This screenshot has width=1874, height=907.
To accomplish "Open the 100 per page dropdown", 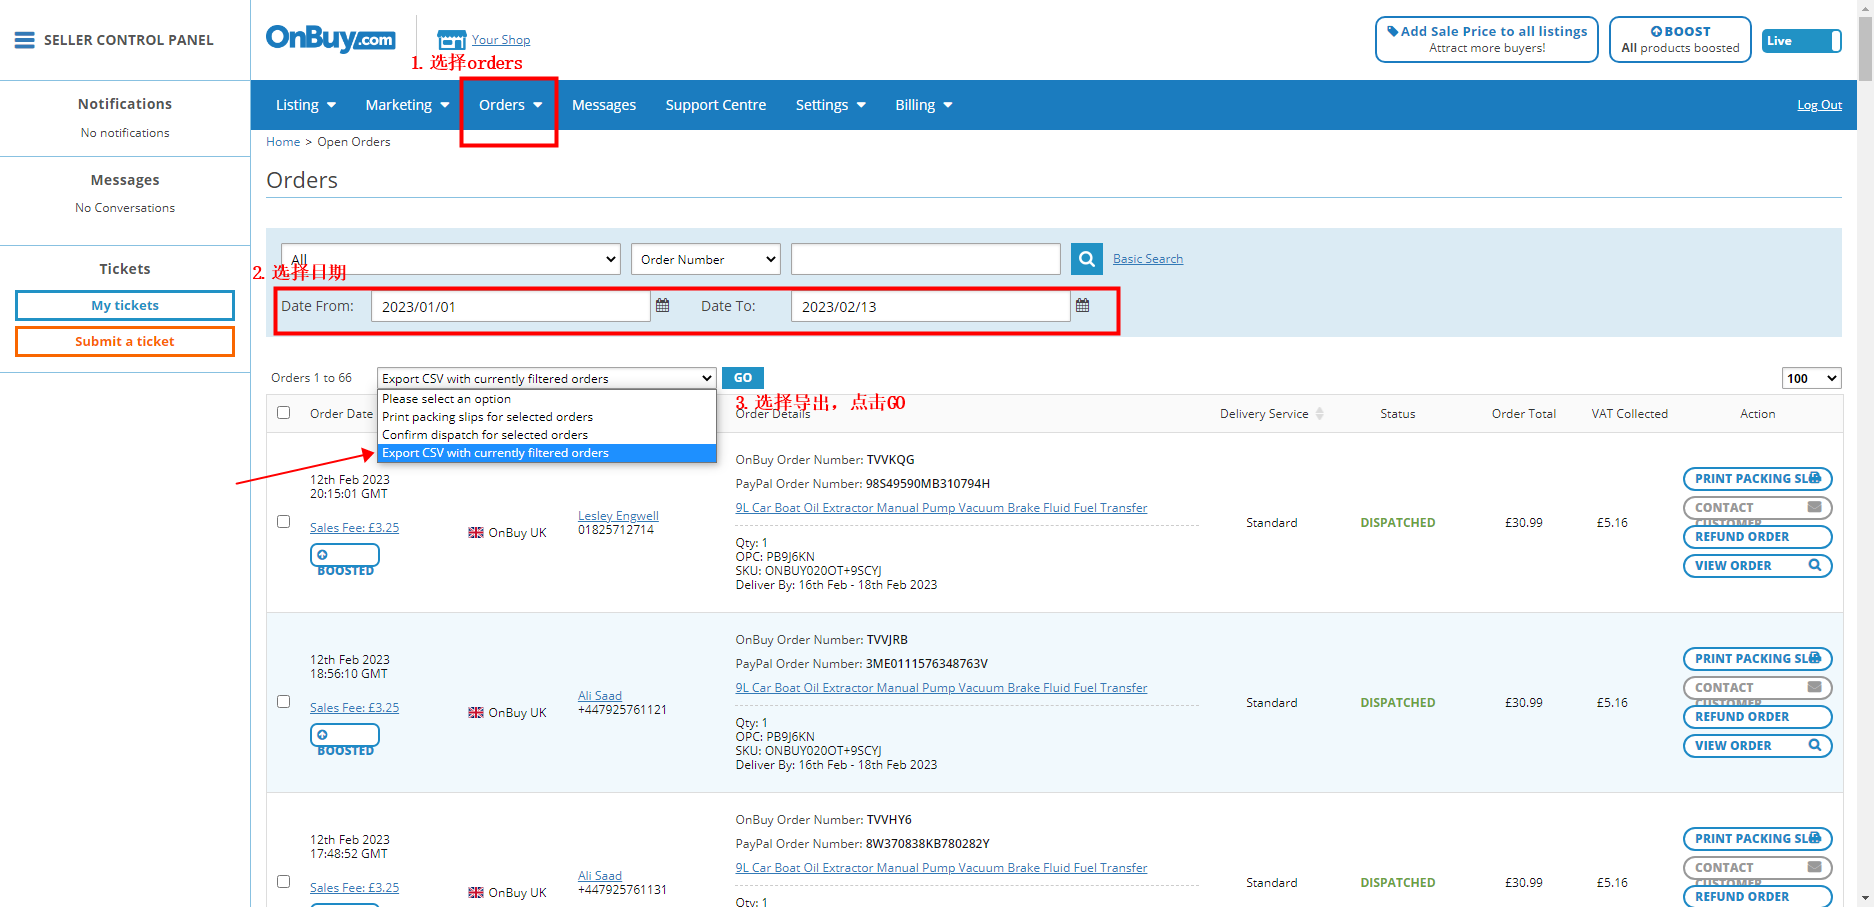I will 1810,378.
